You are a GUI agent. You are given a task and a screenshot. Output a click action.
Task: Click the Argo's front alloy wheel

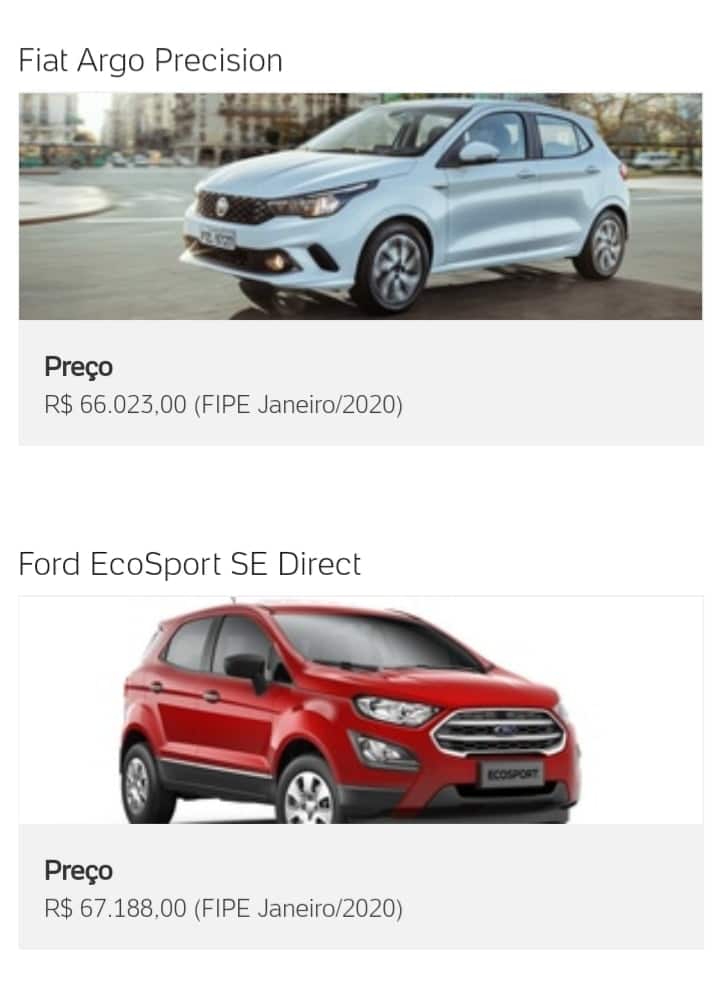[394, 270]
